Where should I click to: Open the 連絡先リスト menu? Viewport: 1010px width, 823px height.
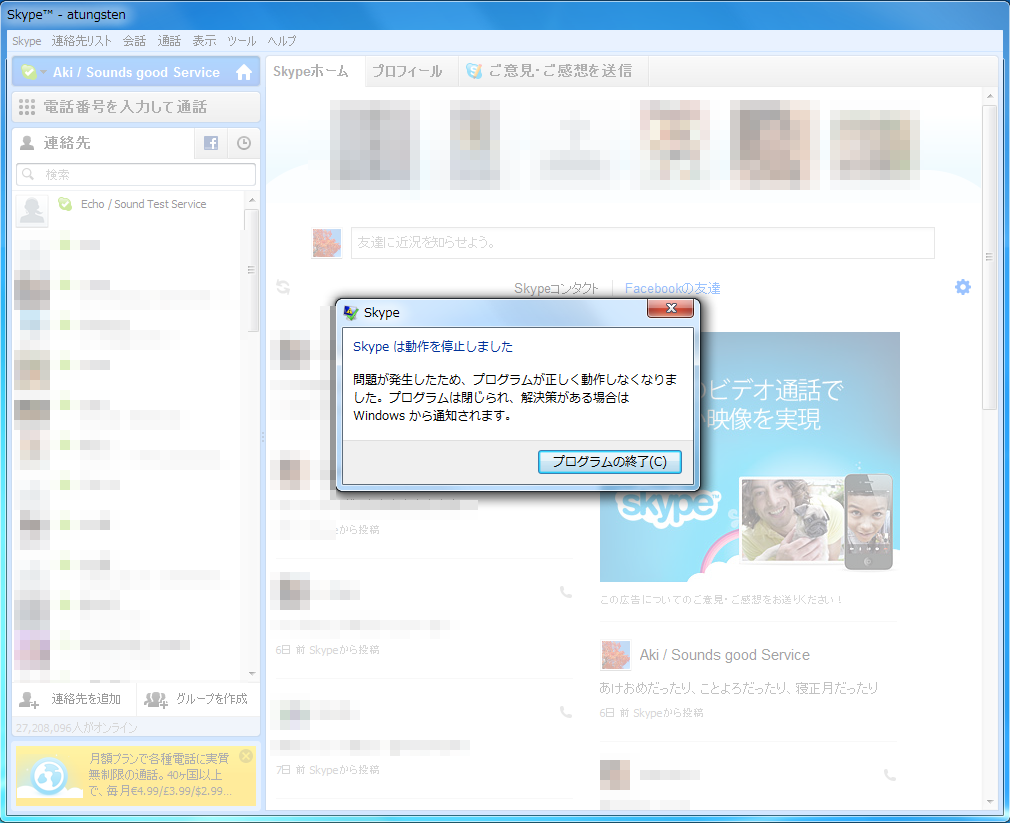82,41
